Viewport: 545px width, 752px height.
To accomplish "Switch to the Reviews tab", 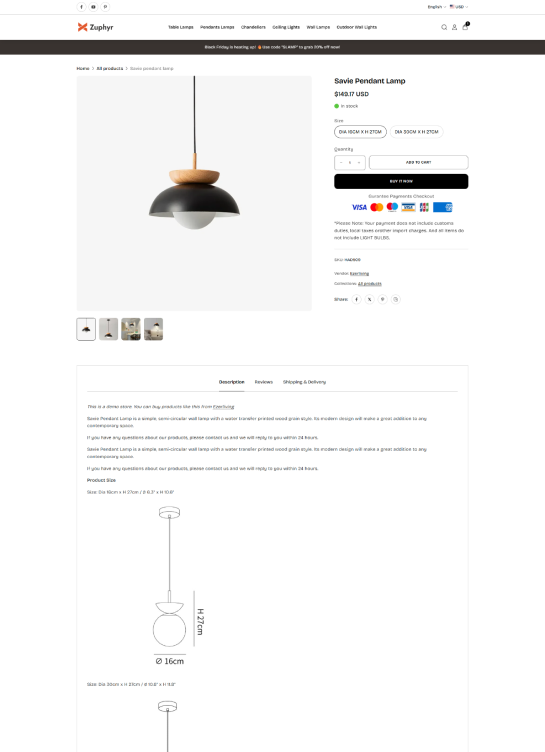I will point(263,382).
